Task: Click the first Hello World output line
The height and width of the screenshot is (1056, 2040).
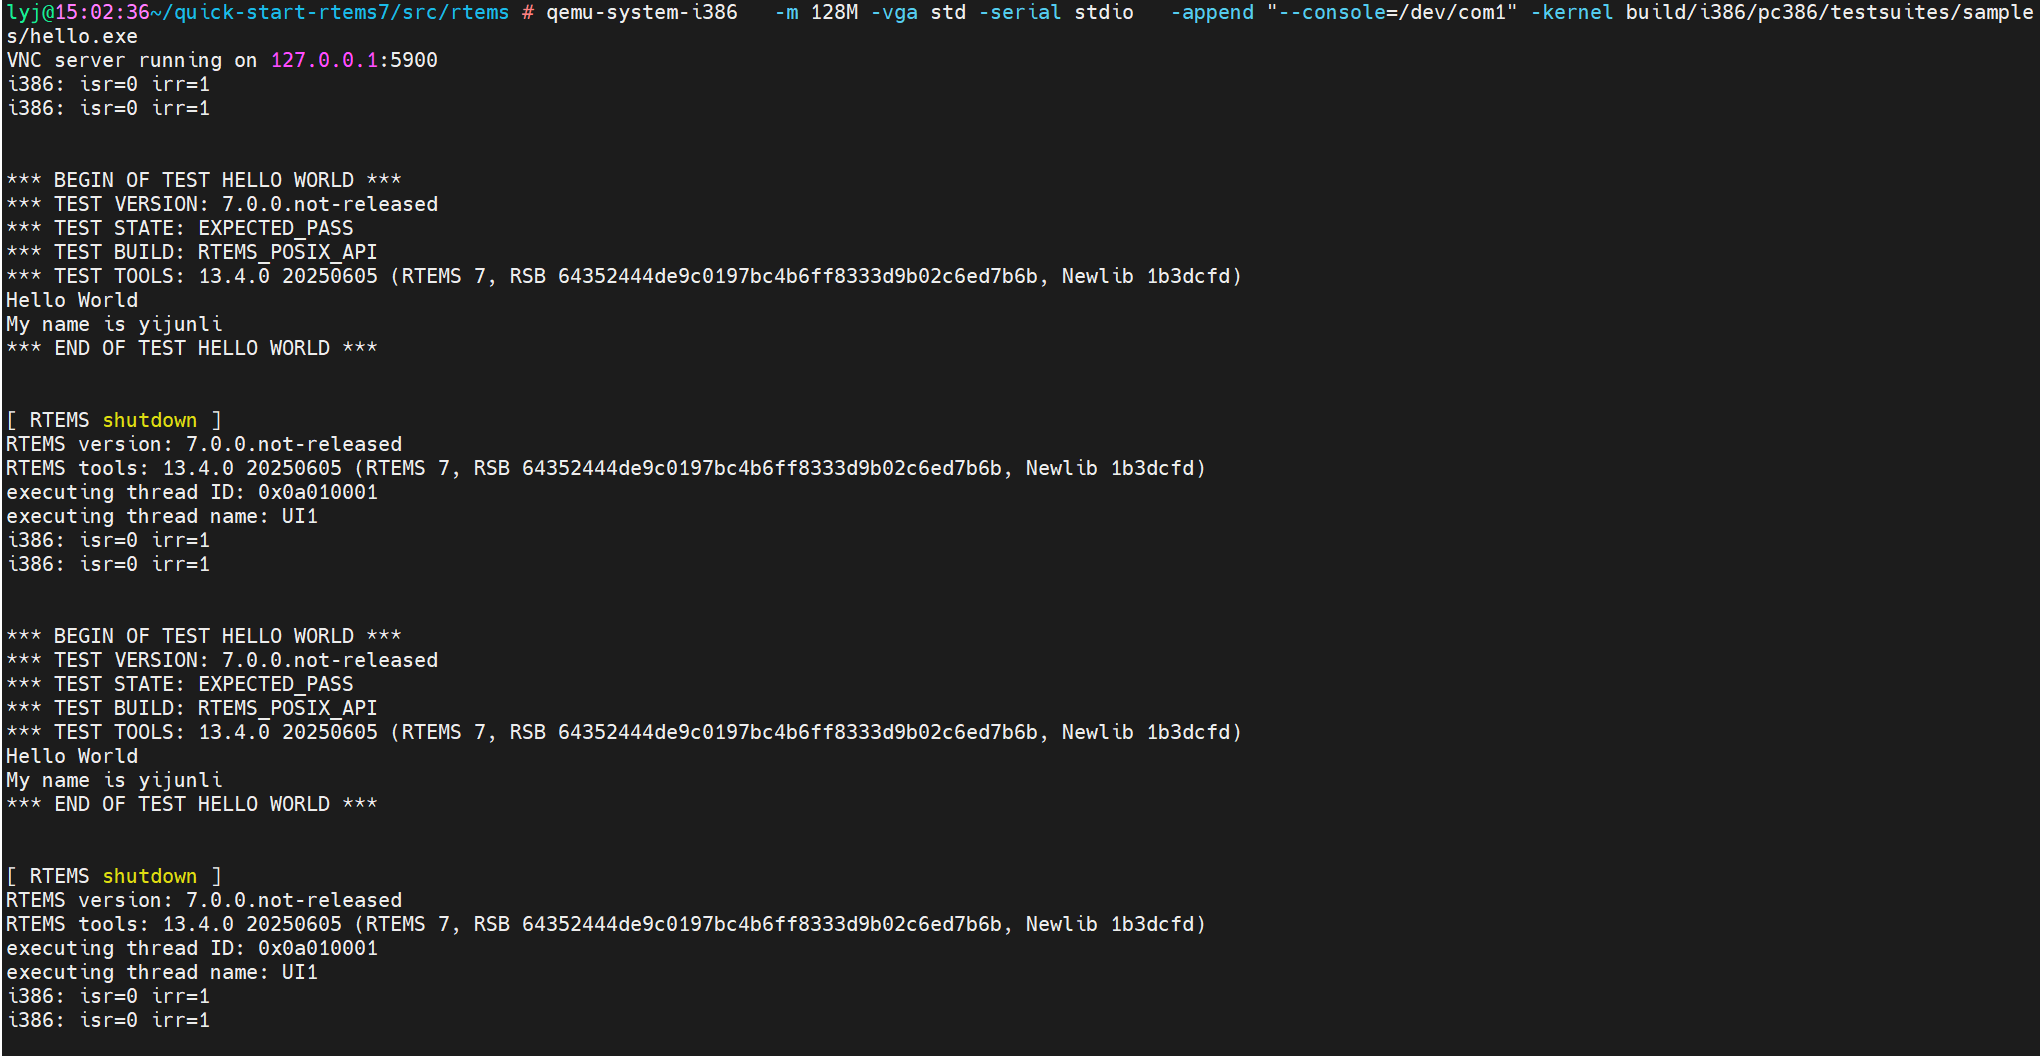Action: pyautogui.click(x=72, y=300)
